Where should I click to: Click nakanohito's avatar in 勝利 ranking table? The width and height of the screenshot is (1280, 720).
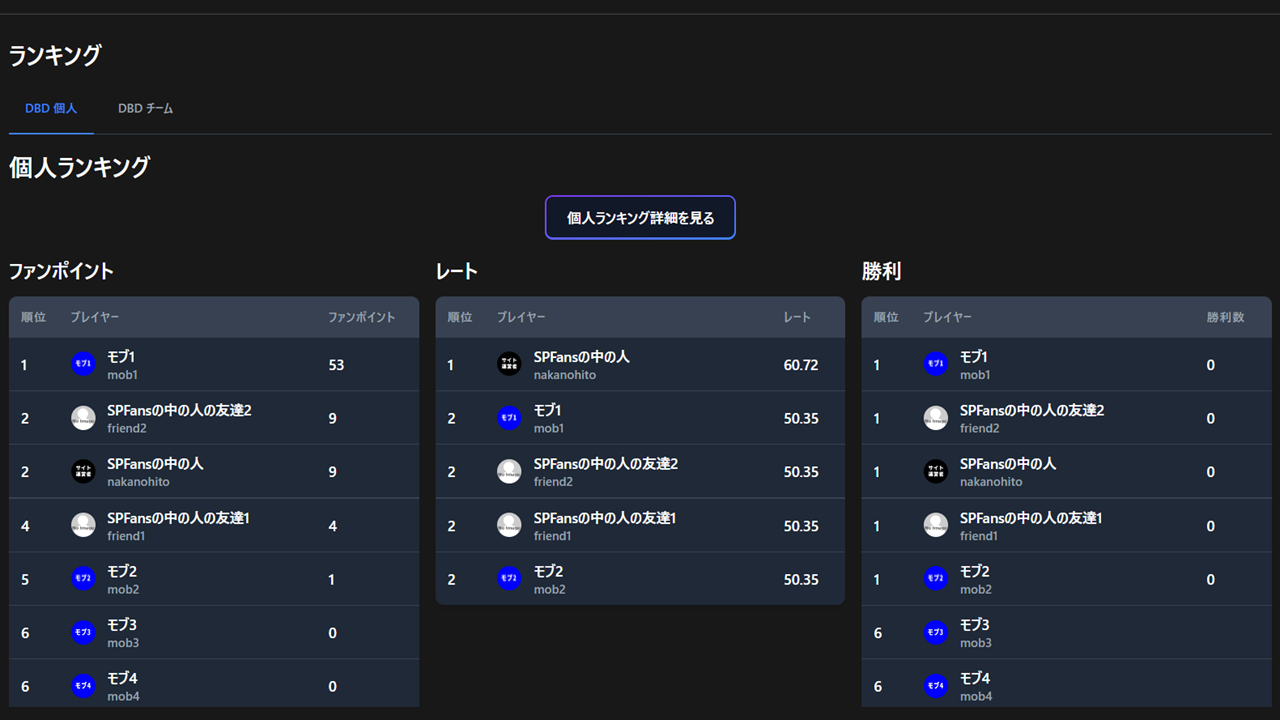tap(935, 470)
